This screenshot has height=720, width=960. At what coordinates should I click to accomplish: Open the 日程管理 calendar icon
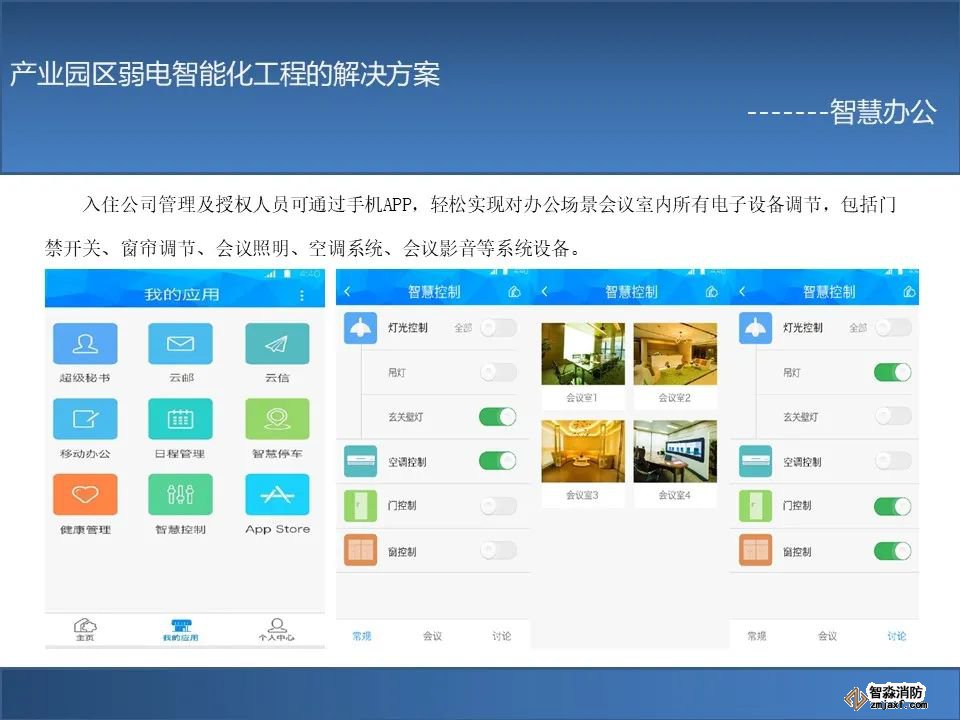(x=180, y=419)
